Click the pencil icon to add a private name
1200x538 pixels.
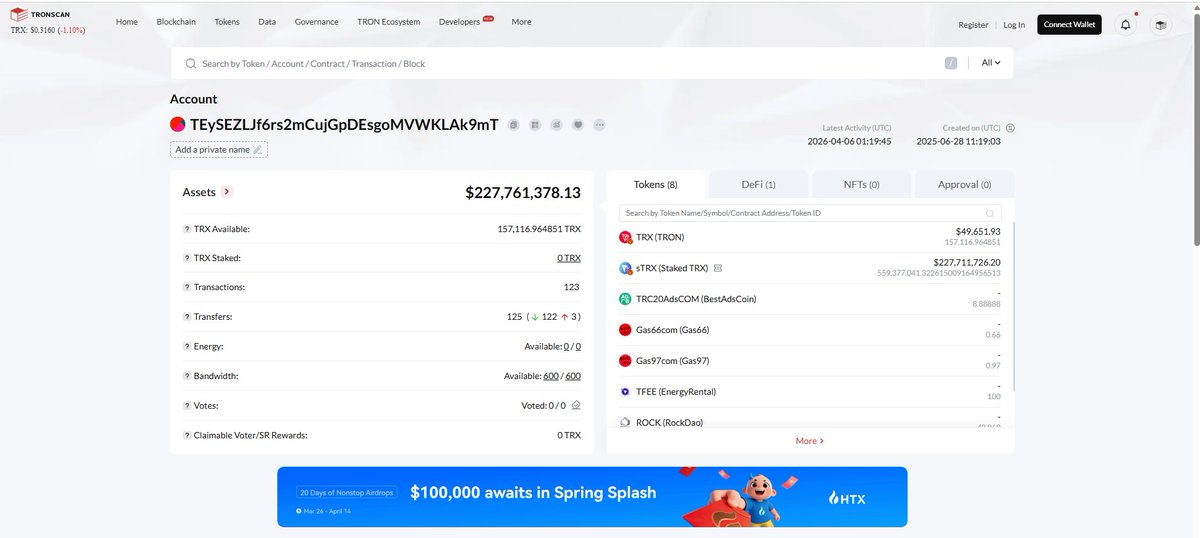pos(257,150)
